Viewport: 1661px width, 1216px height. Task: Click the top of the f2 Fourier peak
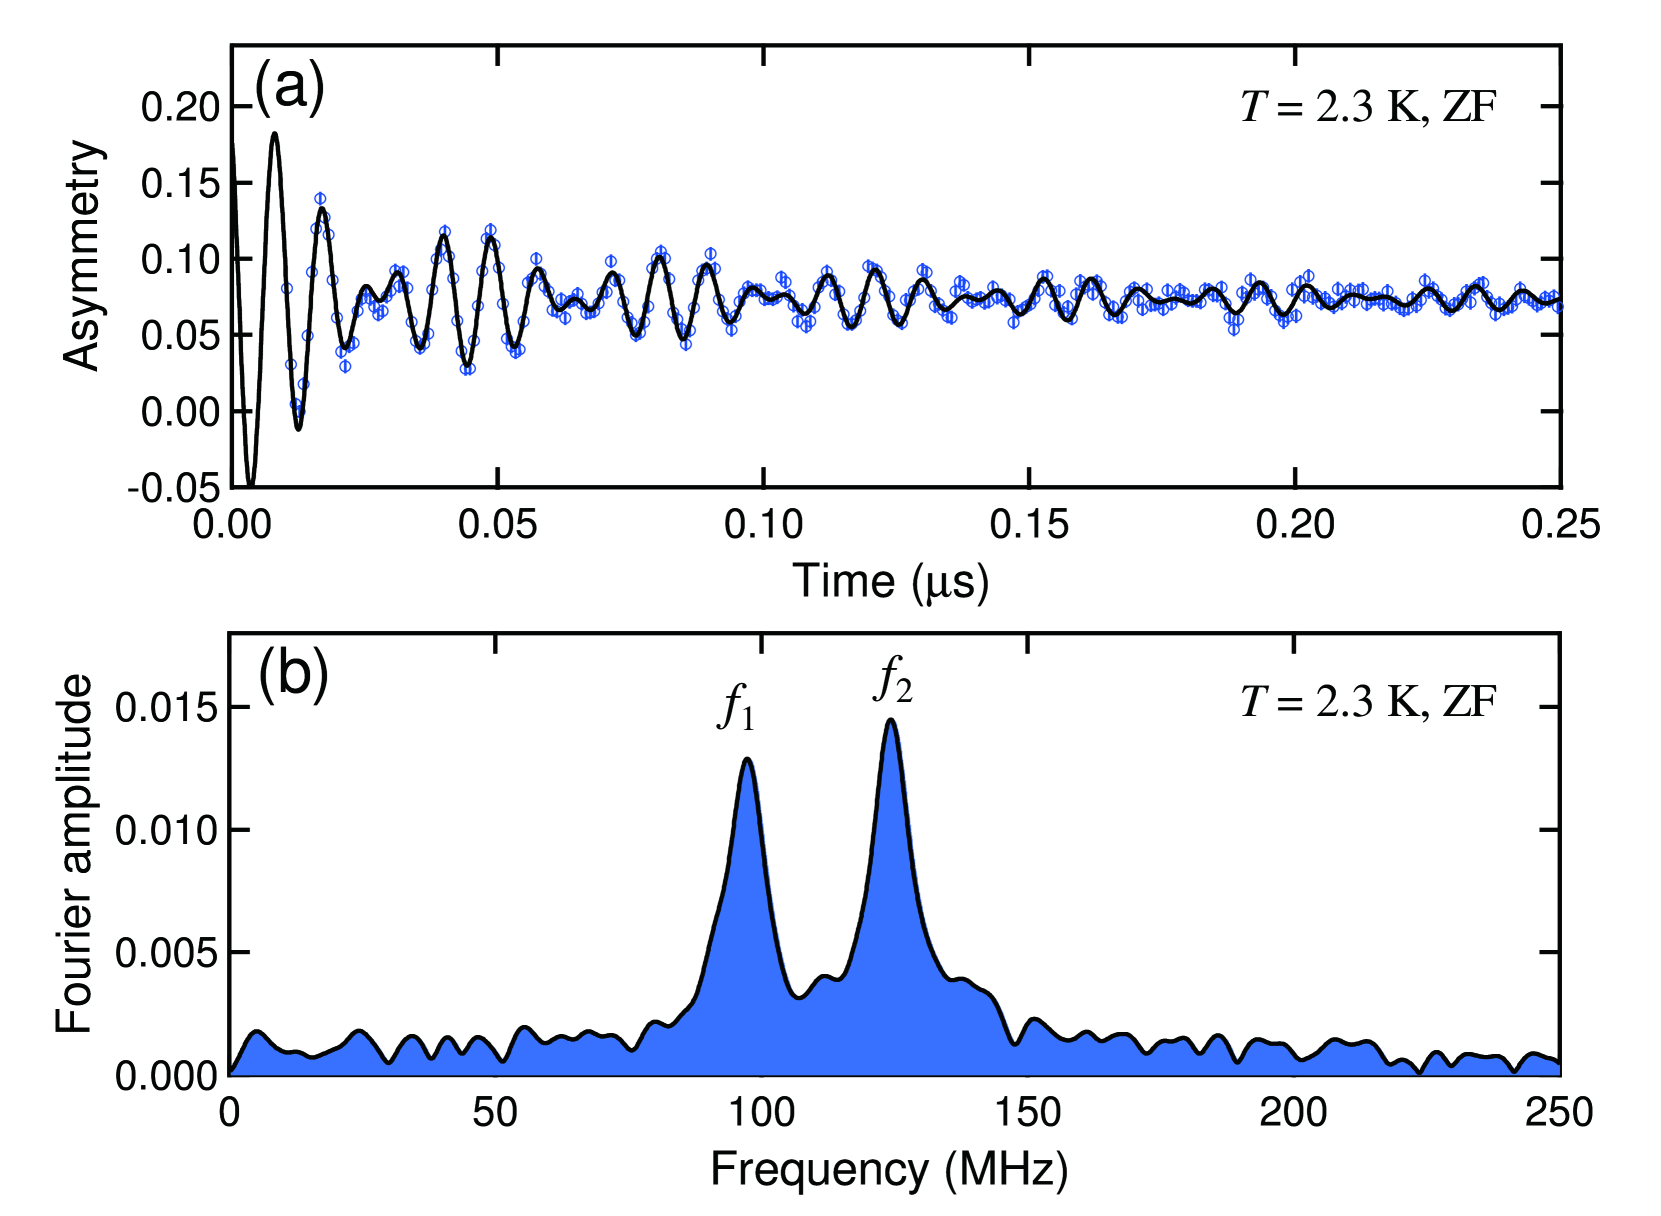pos(891,721)
